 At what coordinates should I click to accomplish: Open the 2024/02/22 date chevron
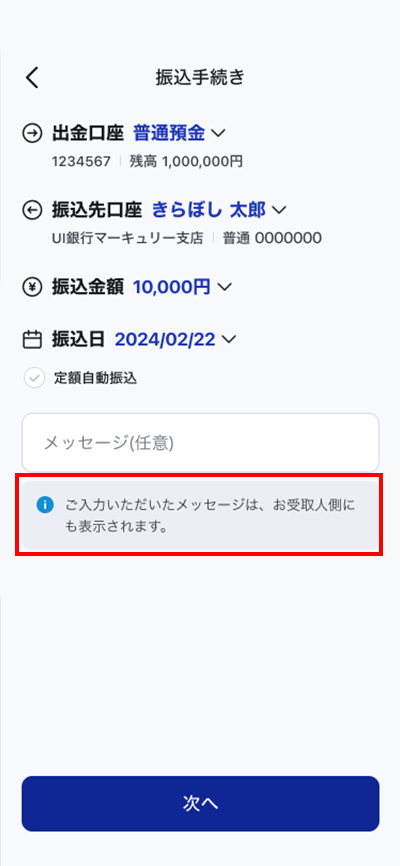[229, 339]
